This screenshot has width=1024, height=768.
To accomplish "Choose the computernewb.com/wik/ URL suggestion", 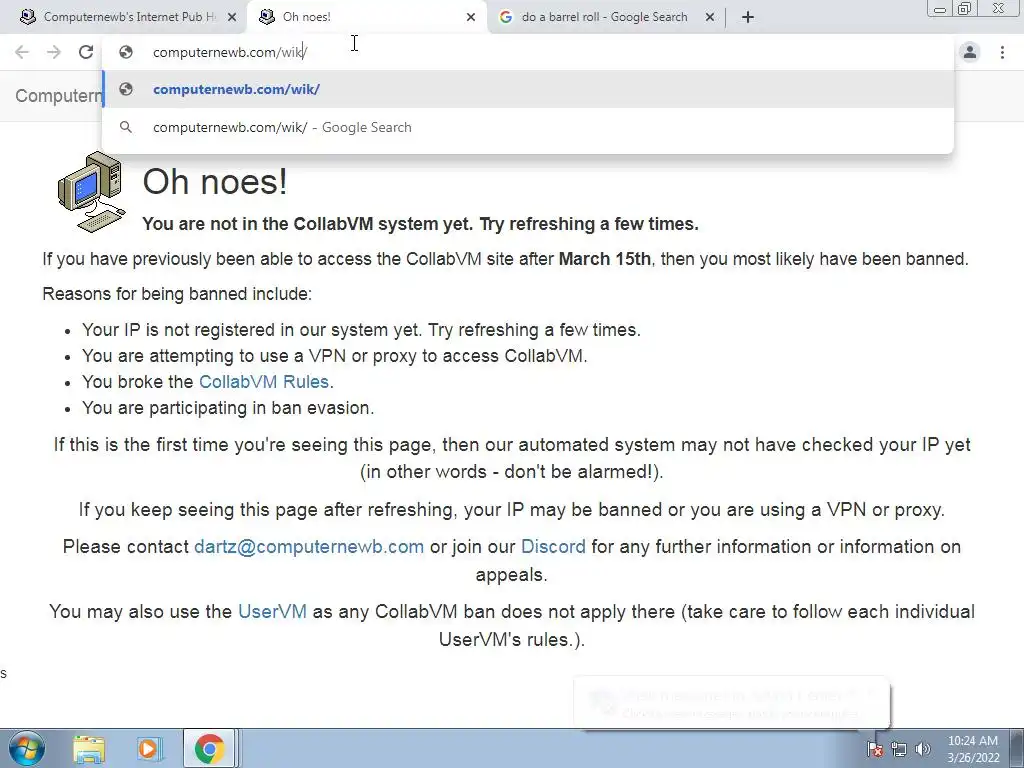I will click(x=528, y=89).
